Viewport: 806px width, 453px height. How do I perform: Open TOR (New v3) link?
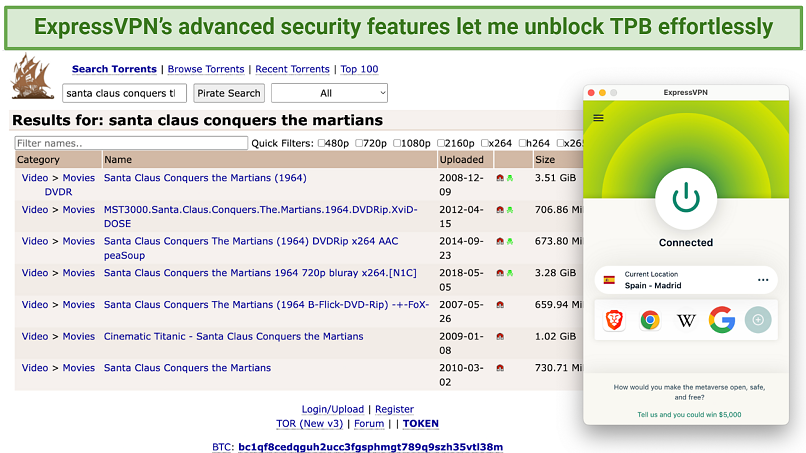point(309,424)
